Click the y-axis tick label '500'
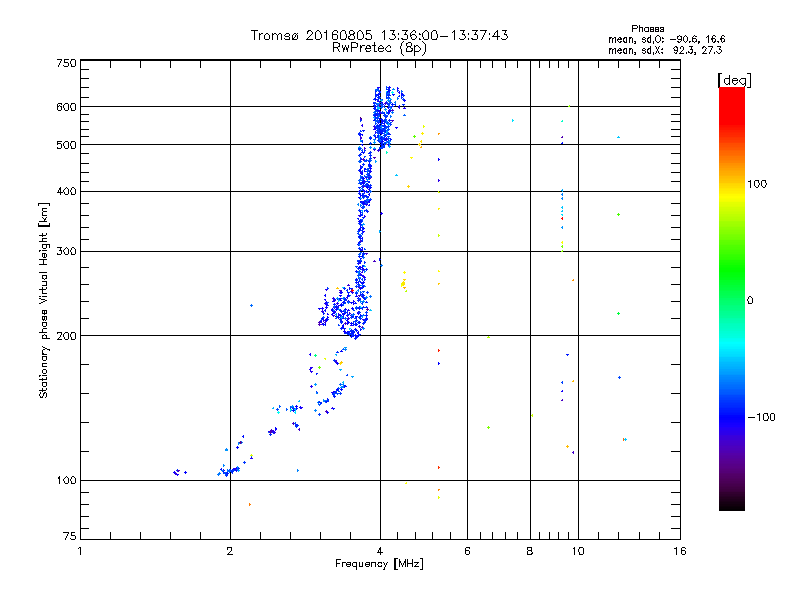800x600 pixels. coord(66,145)
